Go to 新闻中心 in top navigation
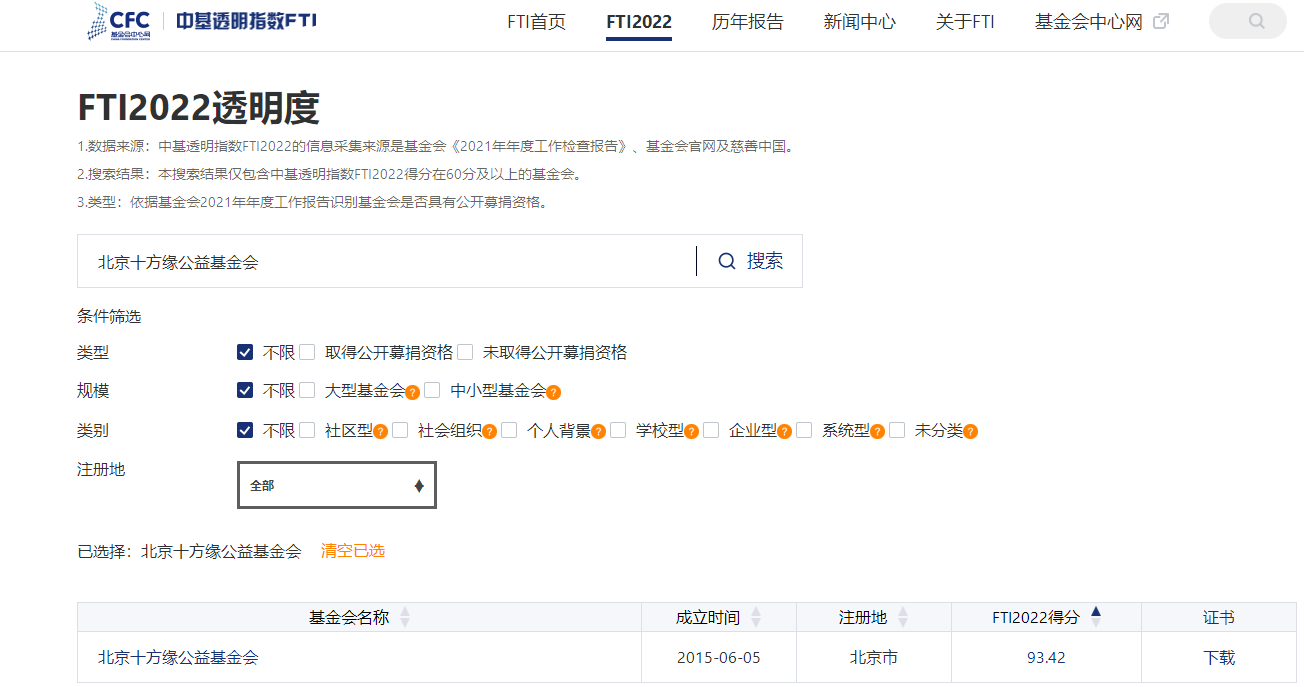 click(859, 22)
